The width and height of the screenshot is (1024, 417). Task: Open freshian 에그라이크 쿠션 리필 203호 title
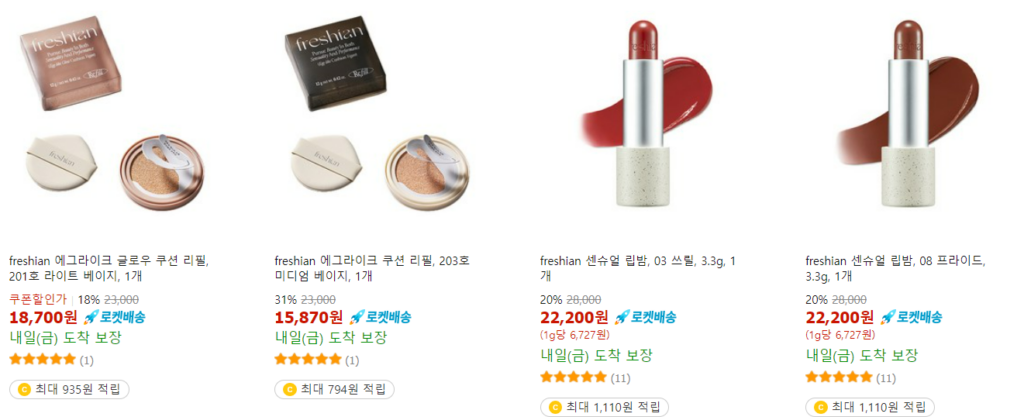point(372,268)
